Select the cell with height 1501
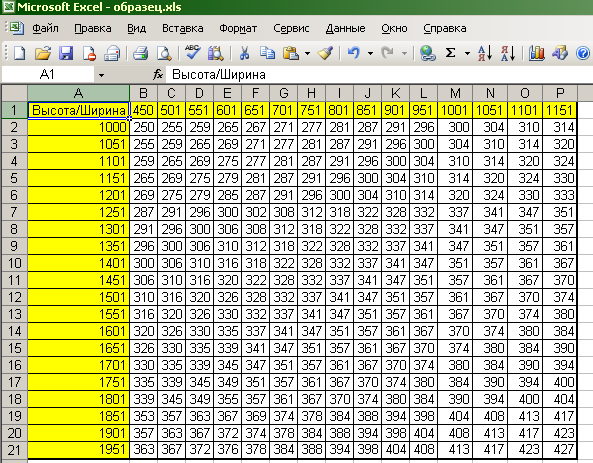This screenshot has width=593, height=463. [x=79, y=297]
